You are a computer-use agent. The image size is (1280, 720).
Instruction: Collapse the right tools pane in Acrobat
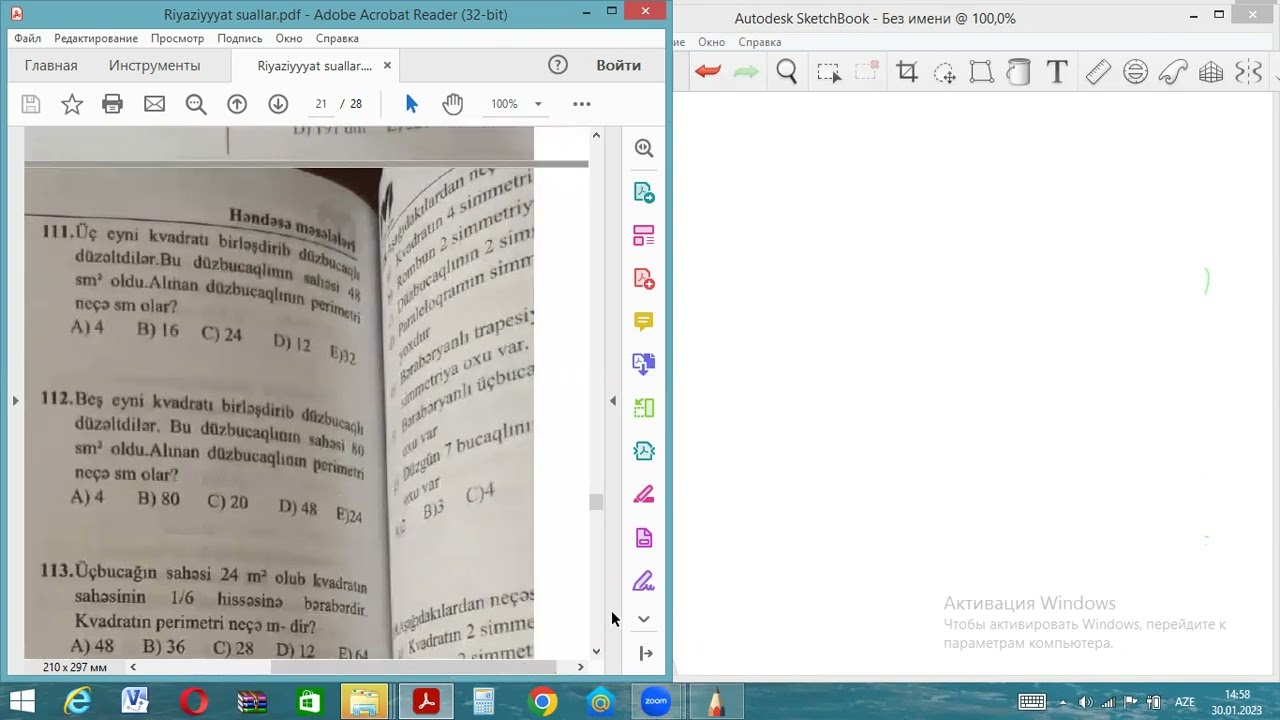[x=613, y=400]
